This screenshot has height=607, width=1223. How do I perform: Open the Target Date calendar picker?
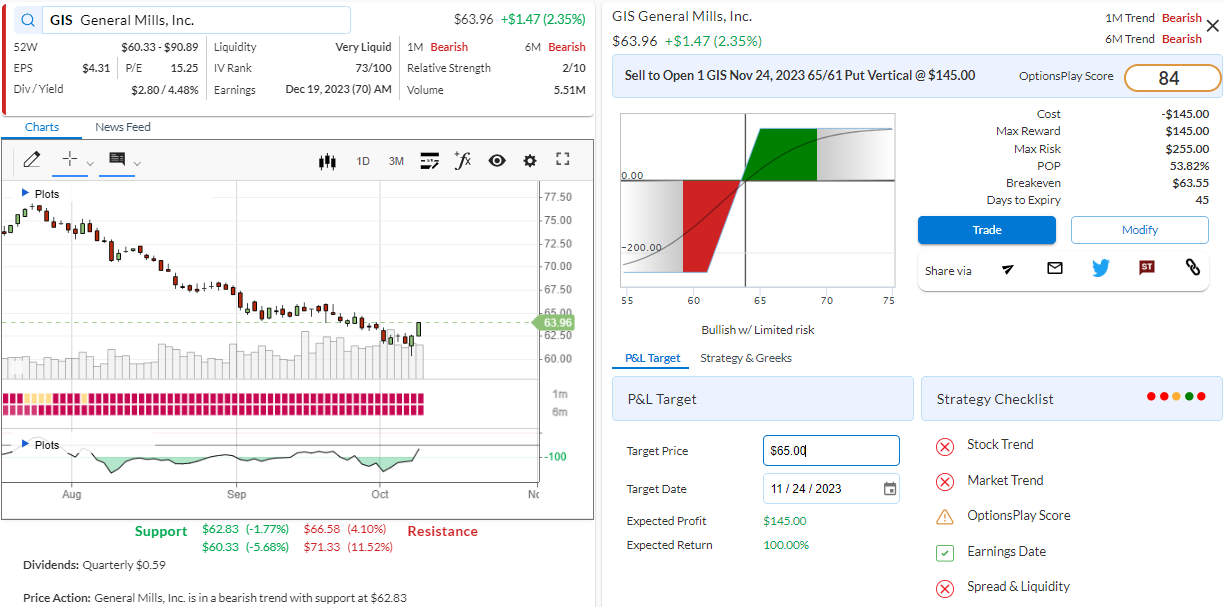pos(890,489)
